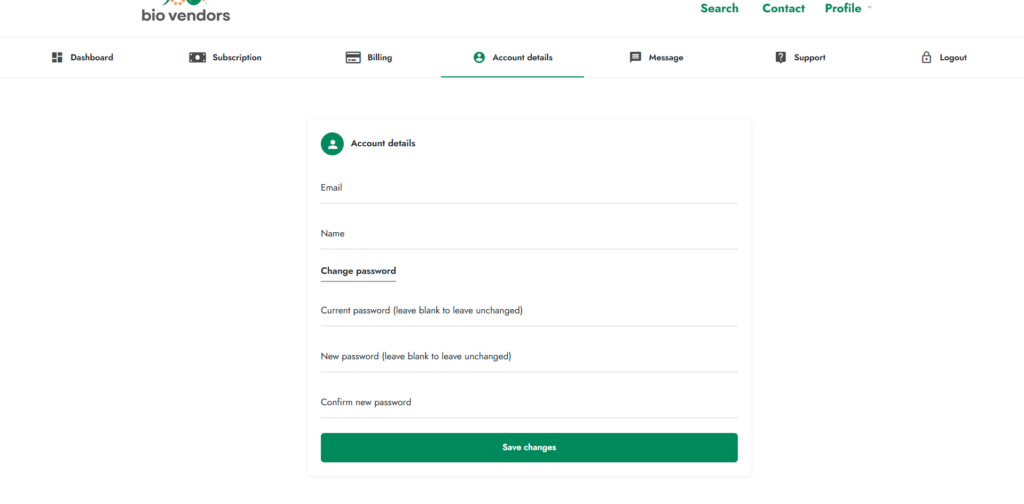
Task: Click the Message chat bubble icon
Action: pyautogui.click(x=635, y=57)
